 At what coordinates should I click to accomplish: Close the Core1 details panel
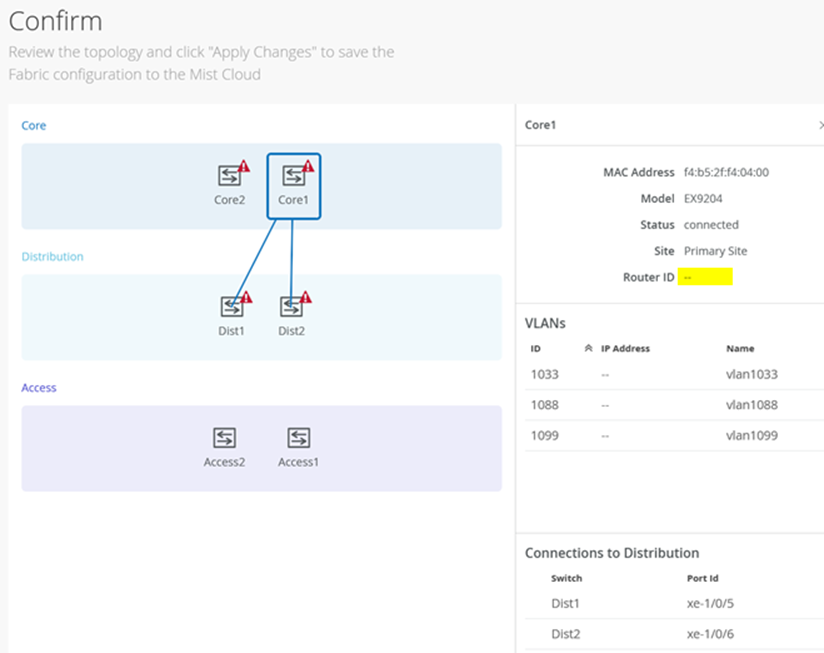(x=821, y=125)
